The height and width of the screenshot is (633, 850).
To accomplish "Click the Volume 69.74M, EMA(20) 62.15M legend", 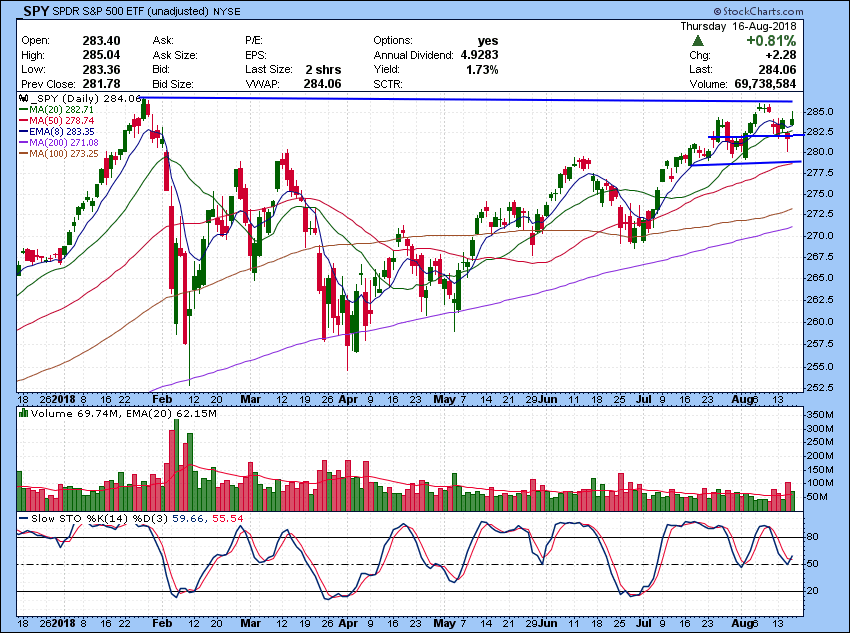I will [124, 414].
